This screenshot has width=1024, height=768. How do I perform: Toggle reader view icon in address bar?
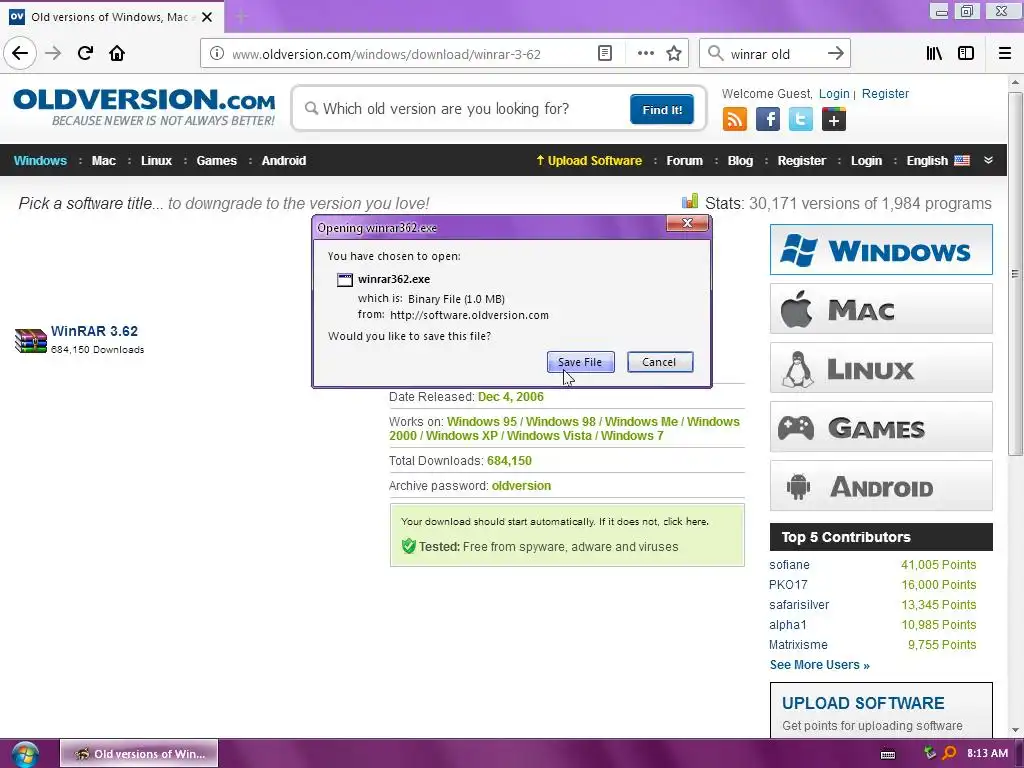[605, 54]
